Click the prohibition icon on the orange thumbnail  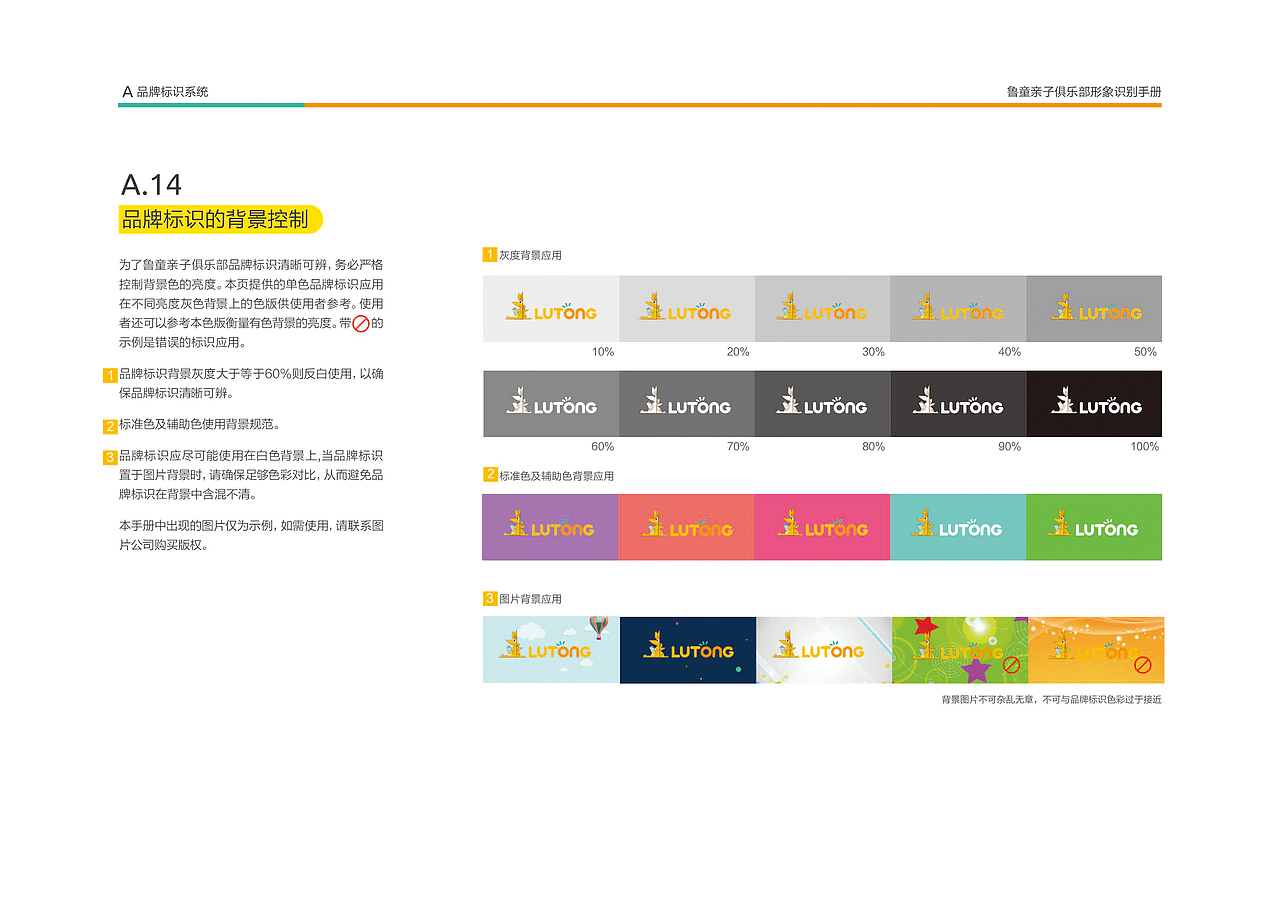[1143, 665]
